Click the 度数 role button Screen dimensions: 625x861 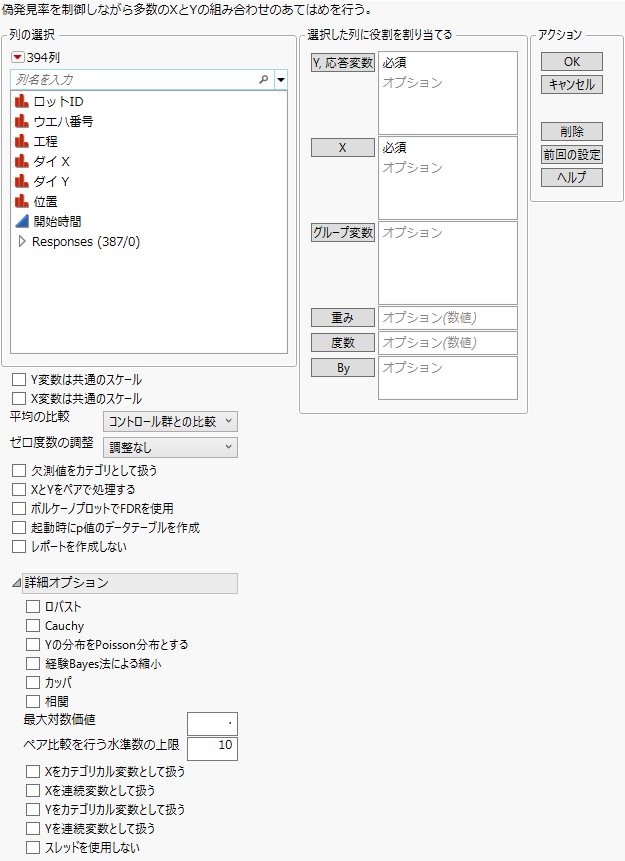(x=343, y=343)
